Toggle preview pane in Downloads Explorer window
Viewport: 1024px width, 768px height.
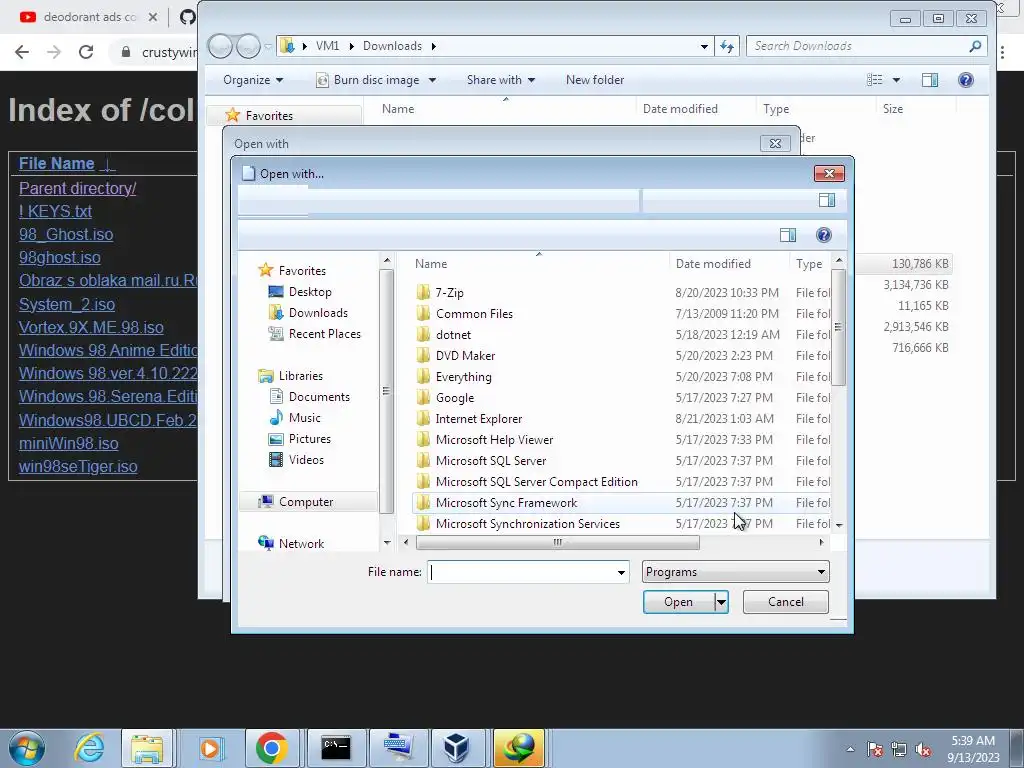[930, 80]
